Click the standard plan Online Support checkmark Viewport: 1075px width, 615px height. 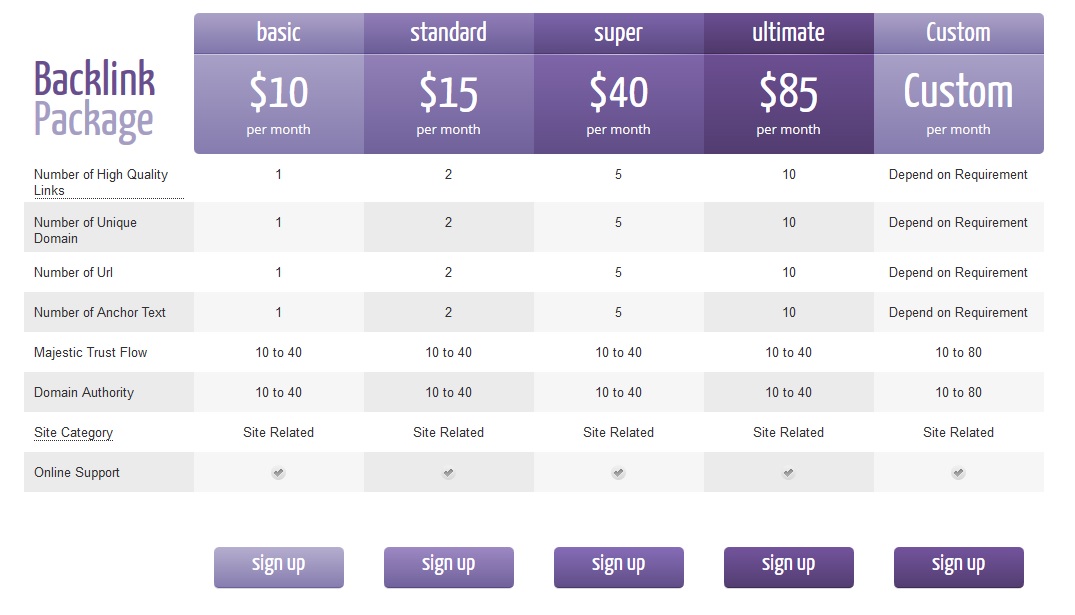448,473
